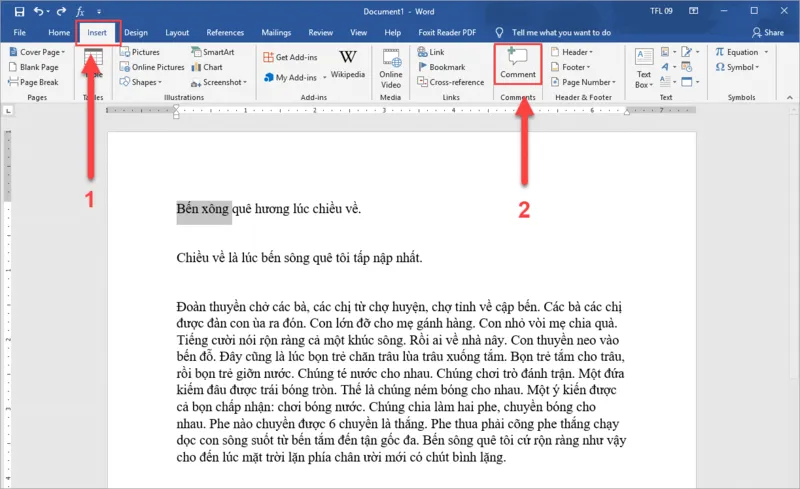This screenshot has width=800, height=489.
Task: Insert a Cross-reference
Action: point(451,82)
